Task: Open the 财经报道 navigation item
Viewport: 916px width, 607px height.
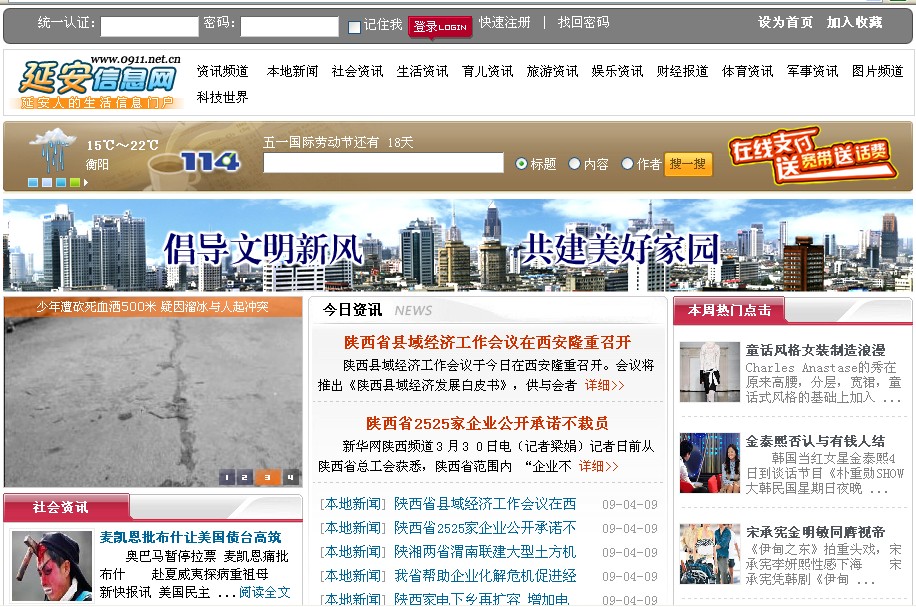Action: coord(682,71)
